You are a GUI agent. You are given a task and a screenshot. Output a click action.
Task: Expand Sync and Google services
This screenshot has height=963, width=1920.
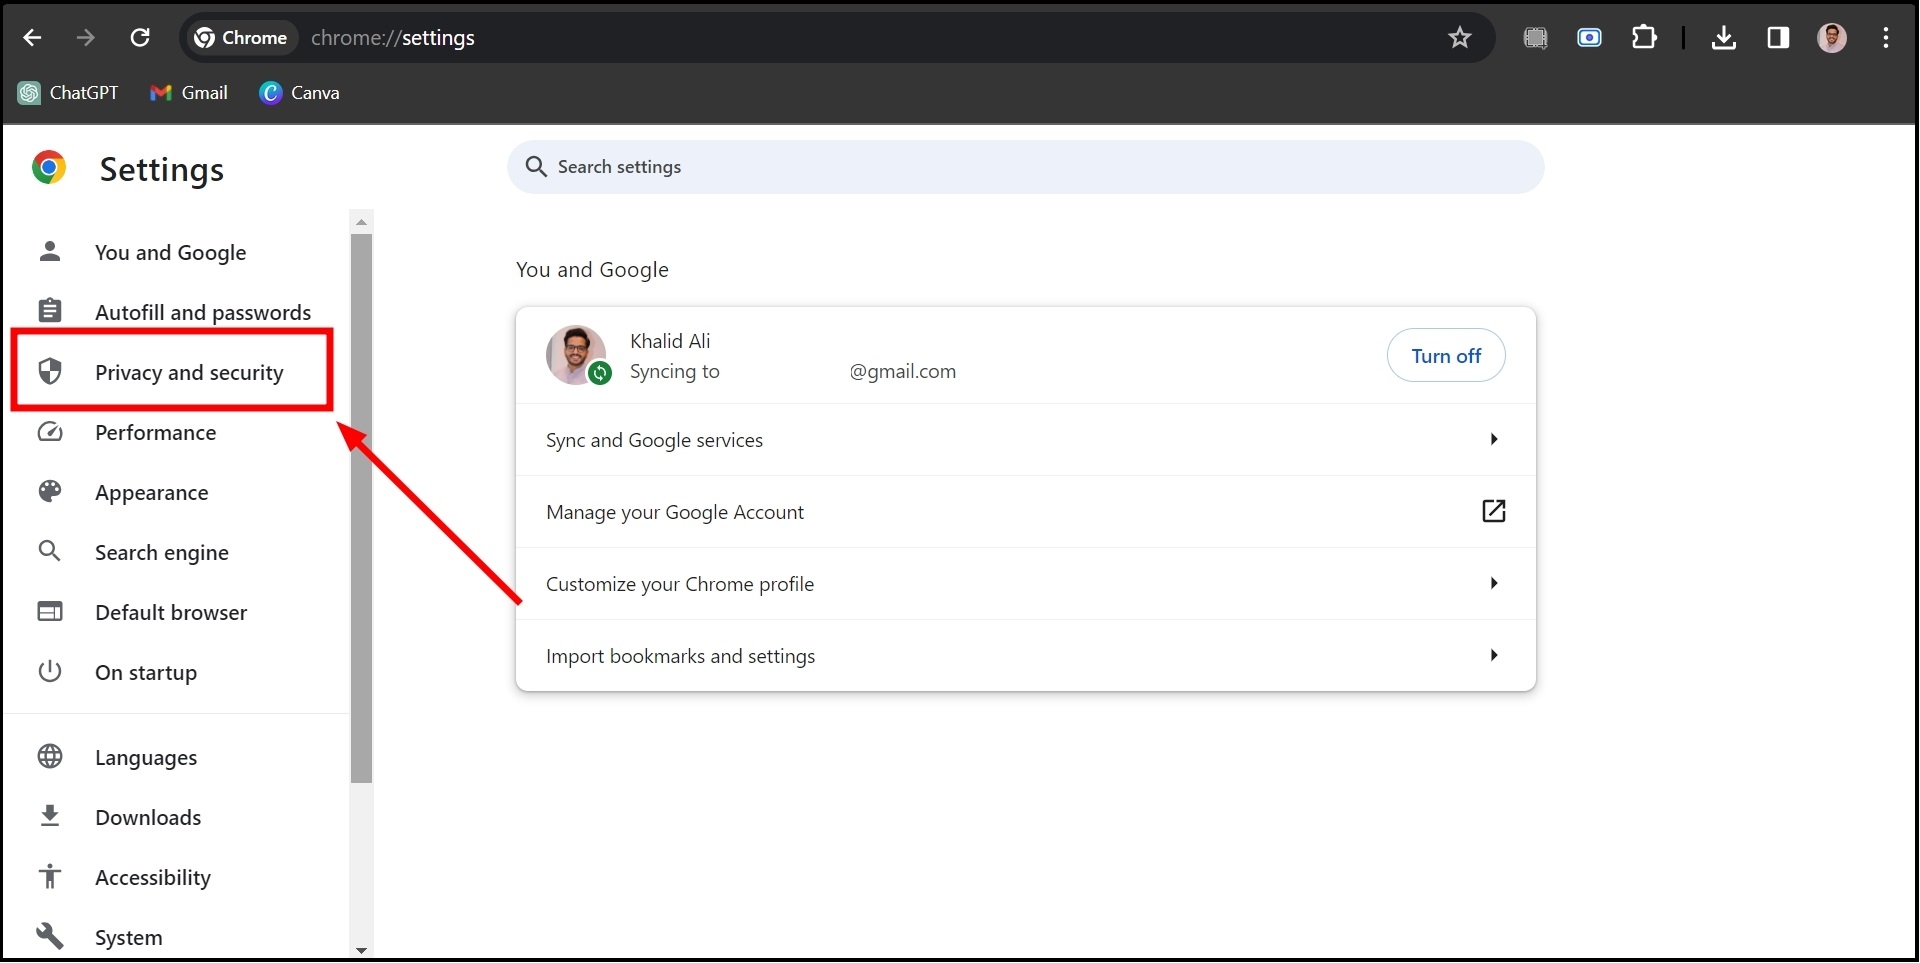pyautogui.click(x=1024, y=440)
